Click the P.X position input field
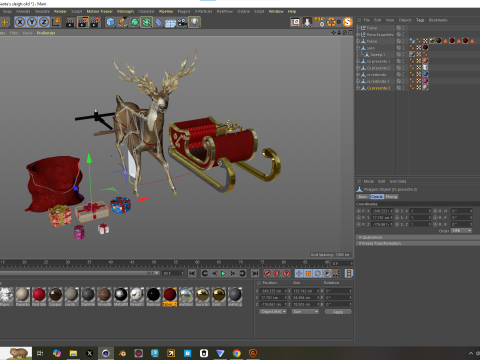 click(382, 211)
